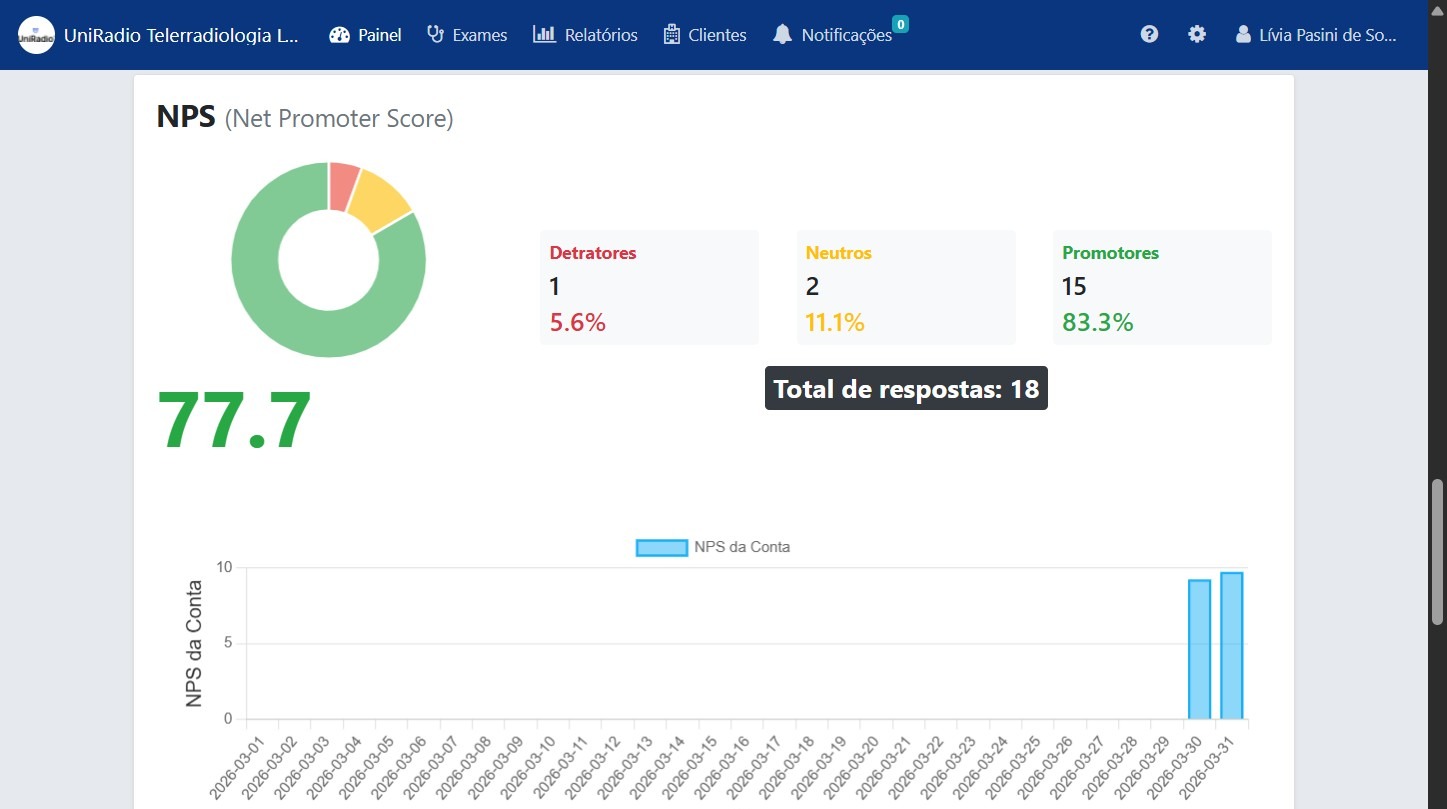Screen dimensions: 1447x809
Task: Click the stethoscope Exames icon
Action: pos(435,35)
